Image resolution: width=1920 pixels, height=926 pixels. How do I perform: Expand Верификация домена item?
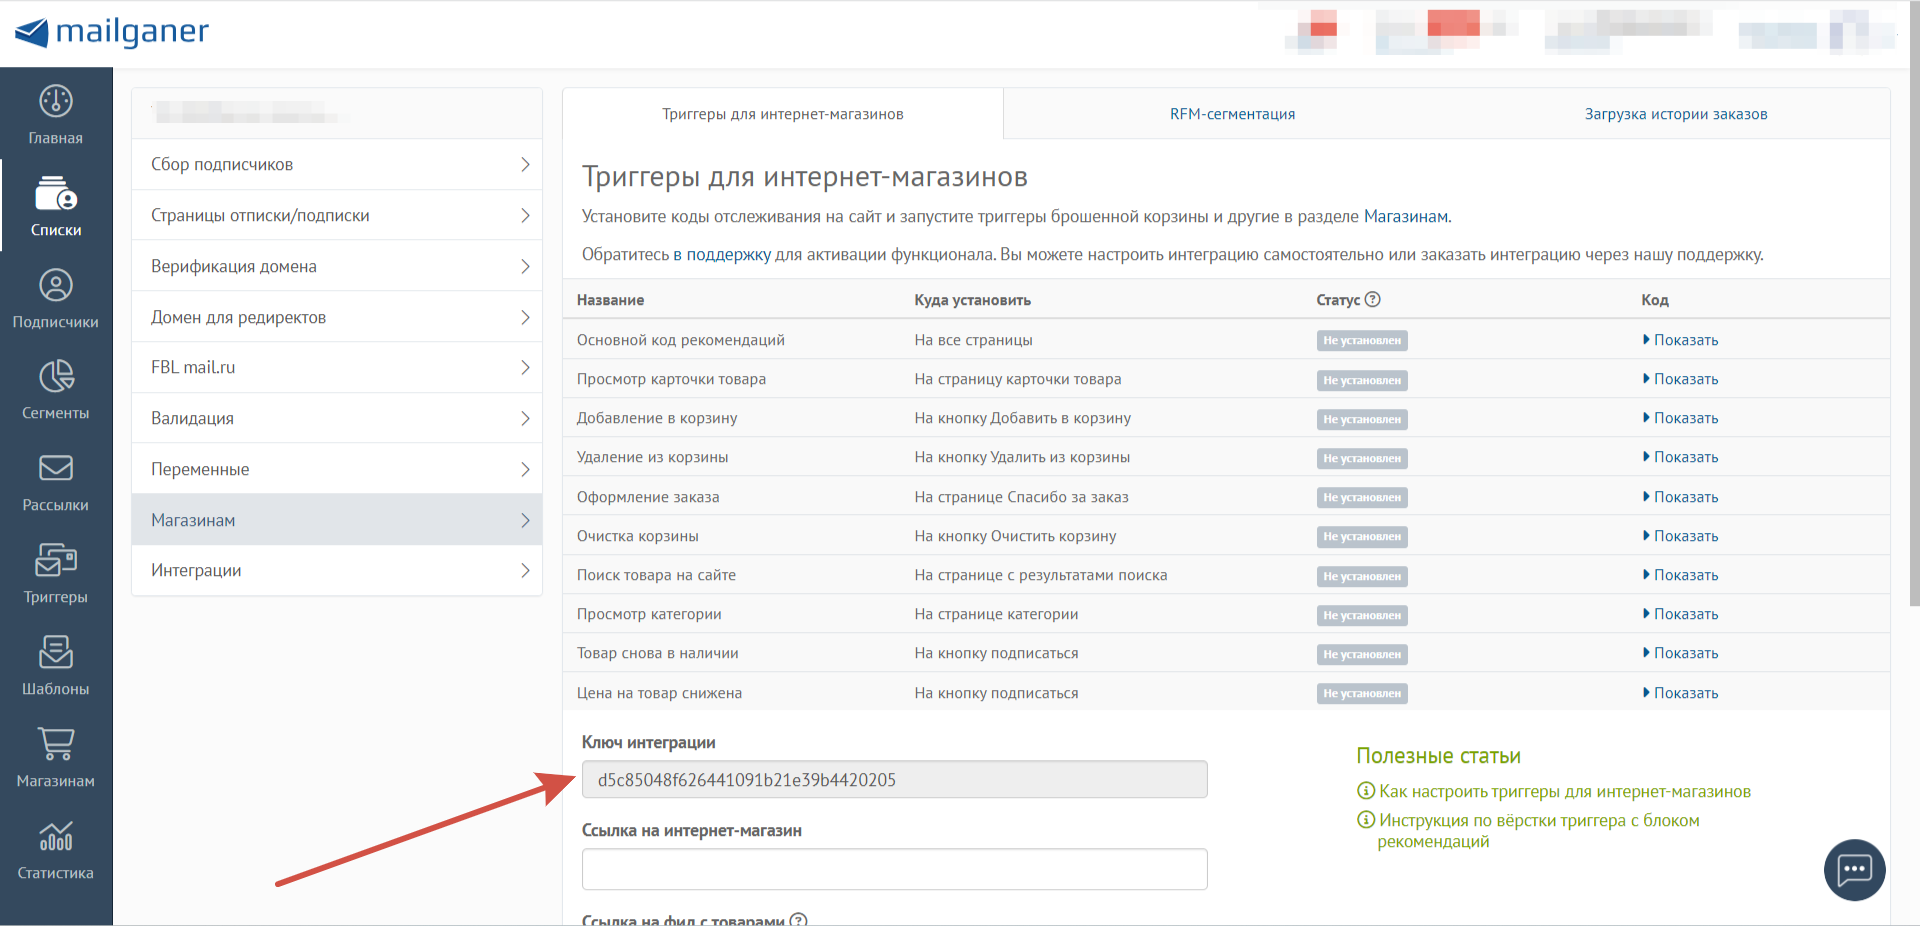click(x=337, y=266)
